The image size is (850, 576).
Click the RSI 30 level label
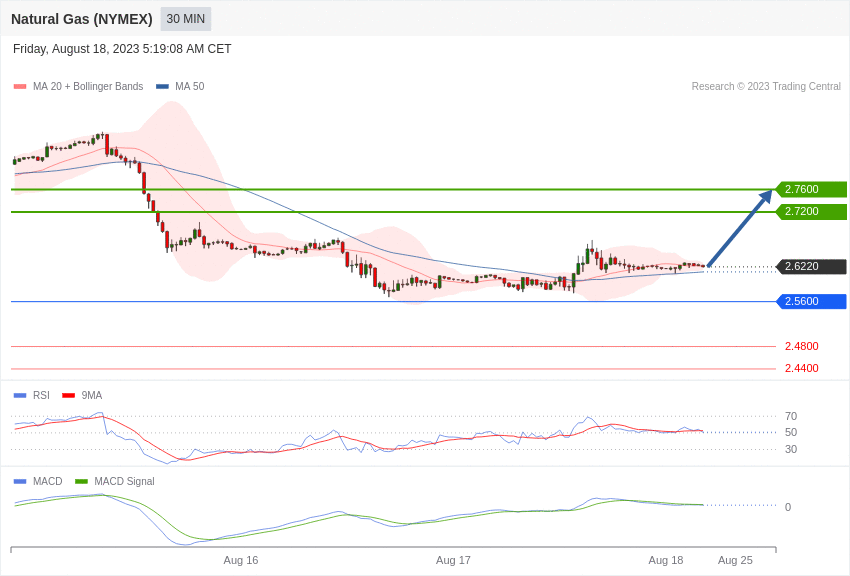point(791,449)
